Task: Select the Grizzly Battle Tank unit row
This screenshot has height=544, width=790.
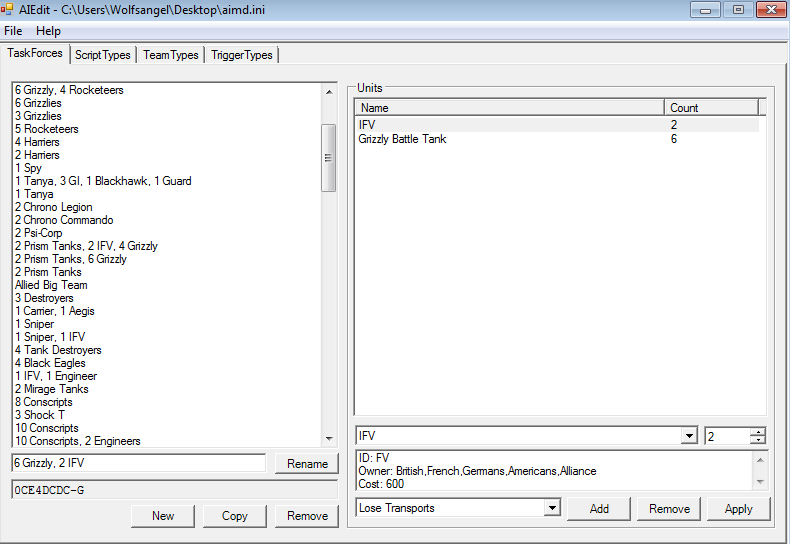Action: click(557, 139)
